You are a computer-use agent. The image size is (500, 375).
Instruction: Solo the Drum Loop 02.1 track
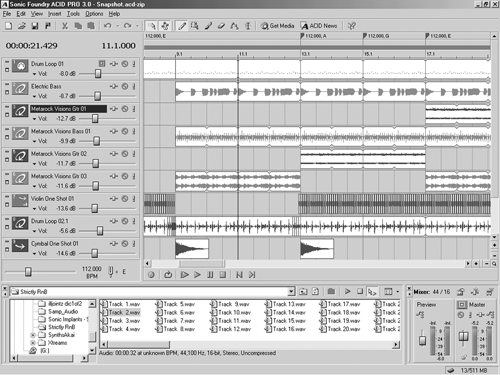tap(134, 221)
